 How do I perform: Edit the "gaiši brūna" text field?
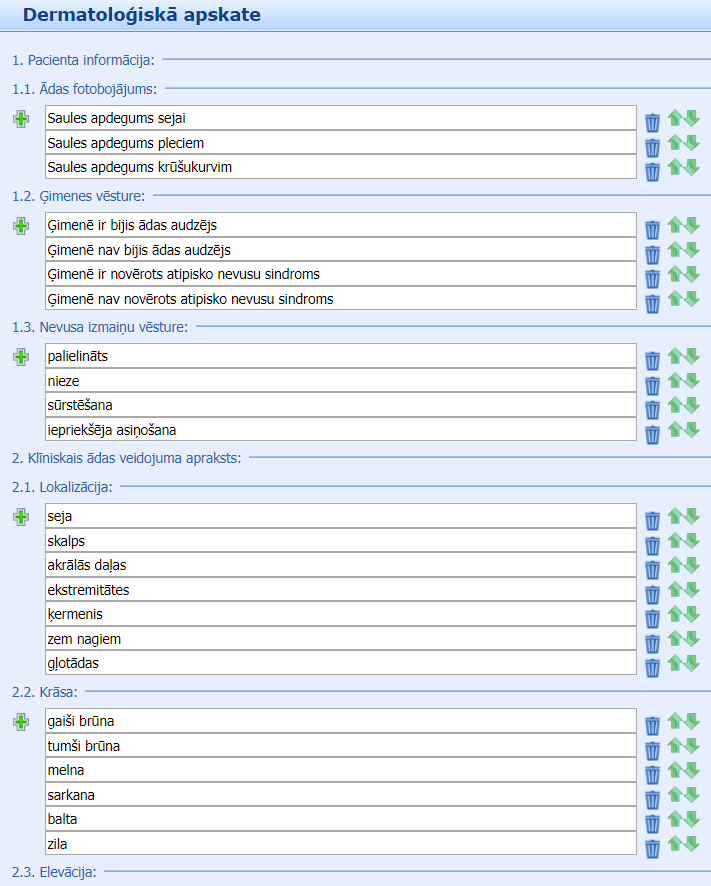(340, 721)
